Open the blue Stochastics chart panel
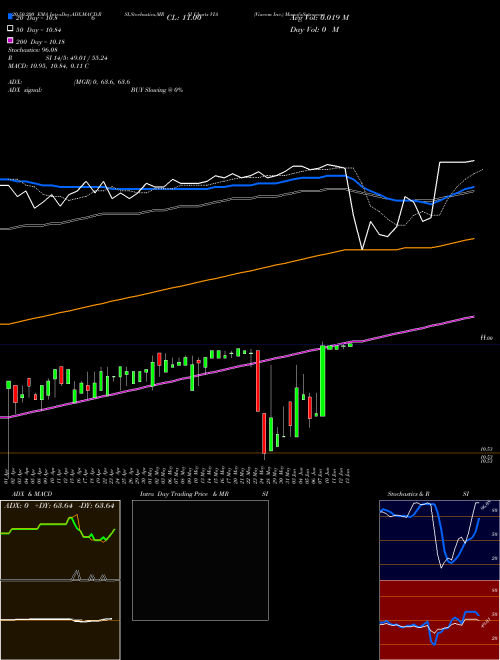The height and width of the screenshot is (660, 500). pos(439,540)
